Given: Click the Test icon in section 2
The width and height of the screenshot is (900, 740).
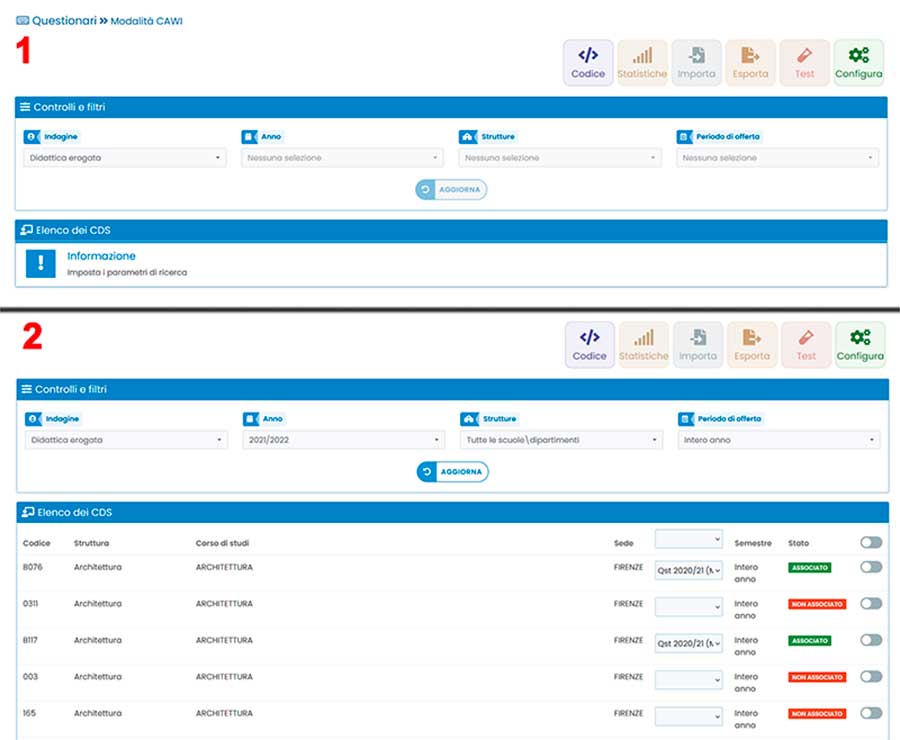Looking at the screenshot, I should click(806, 344).
